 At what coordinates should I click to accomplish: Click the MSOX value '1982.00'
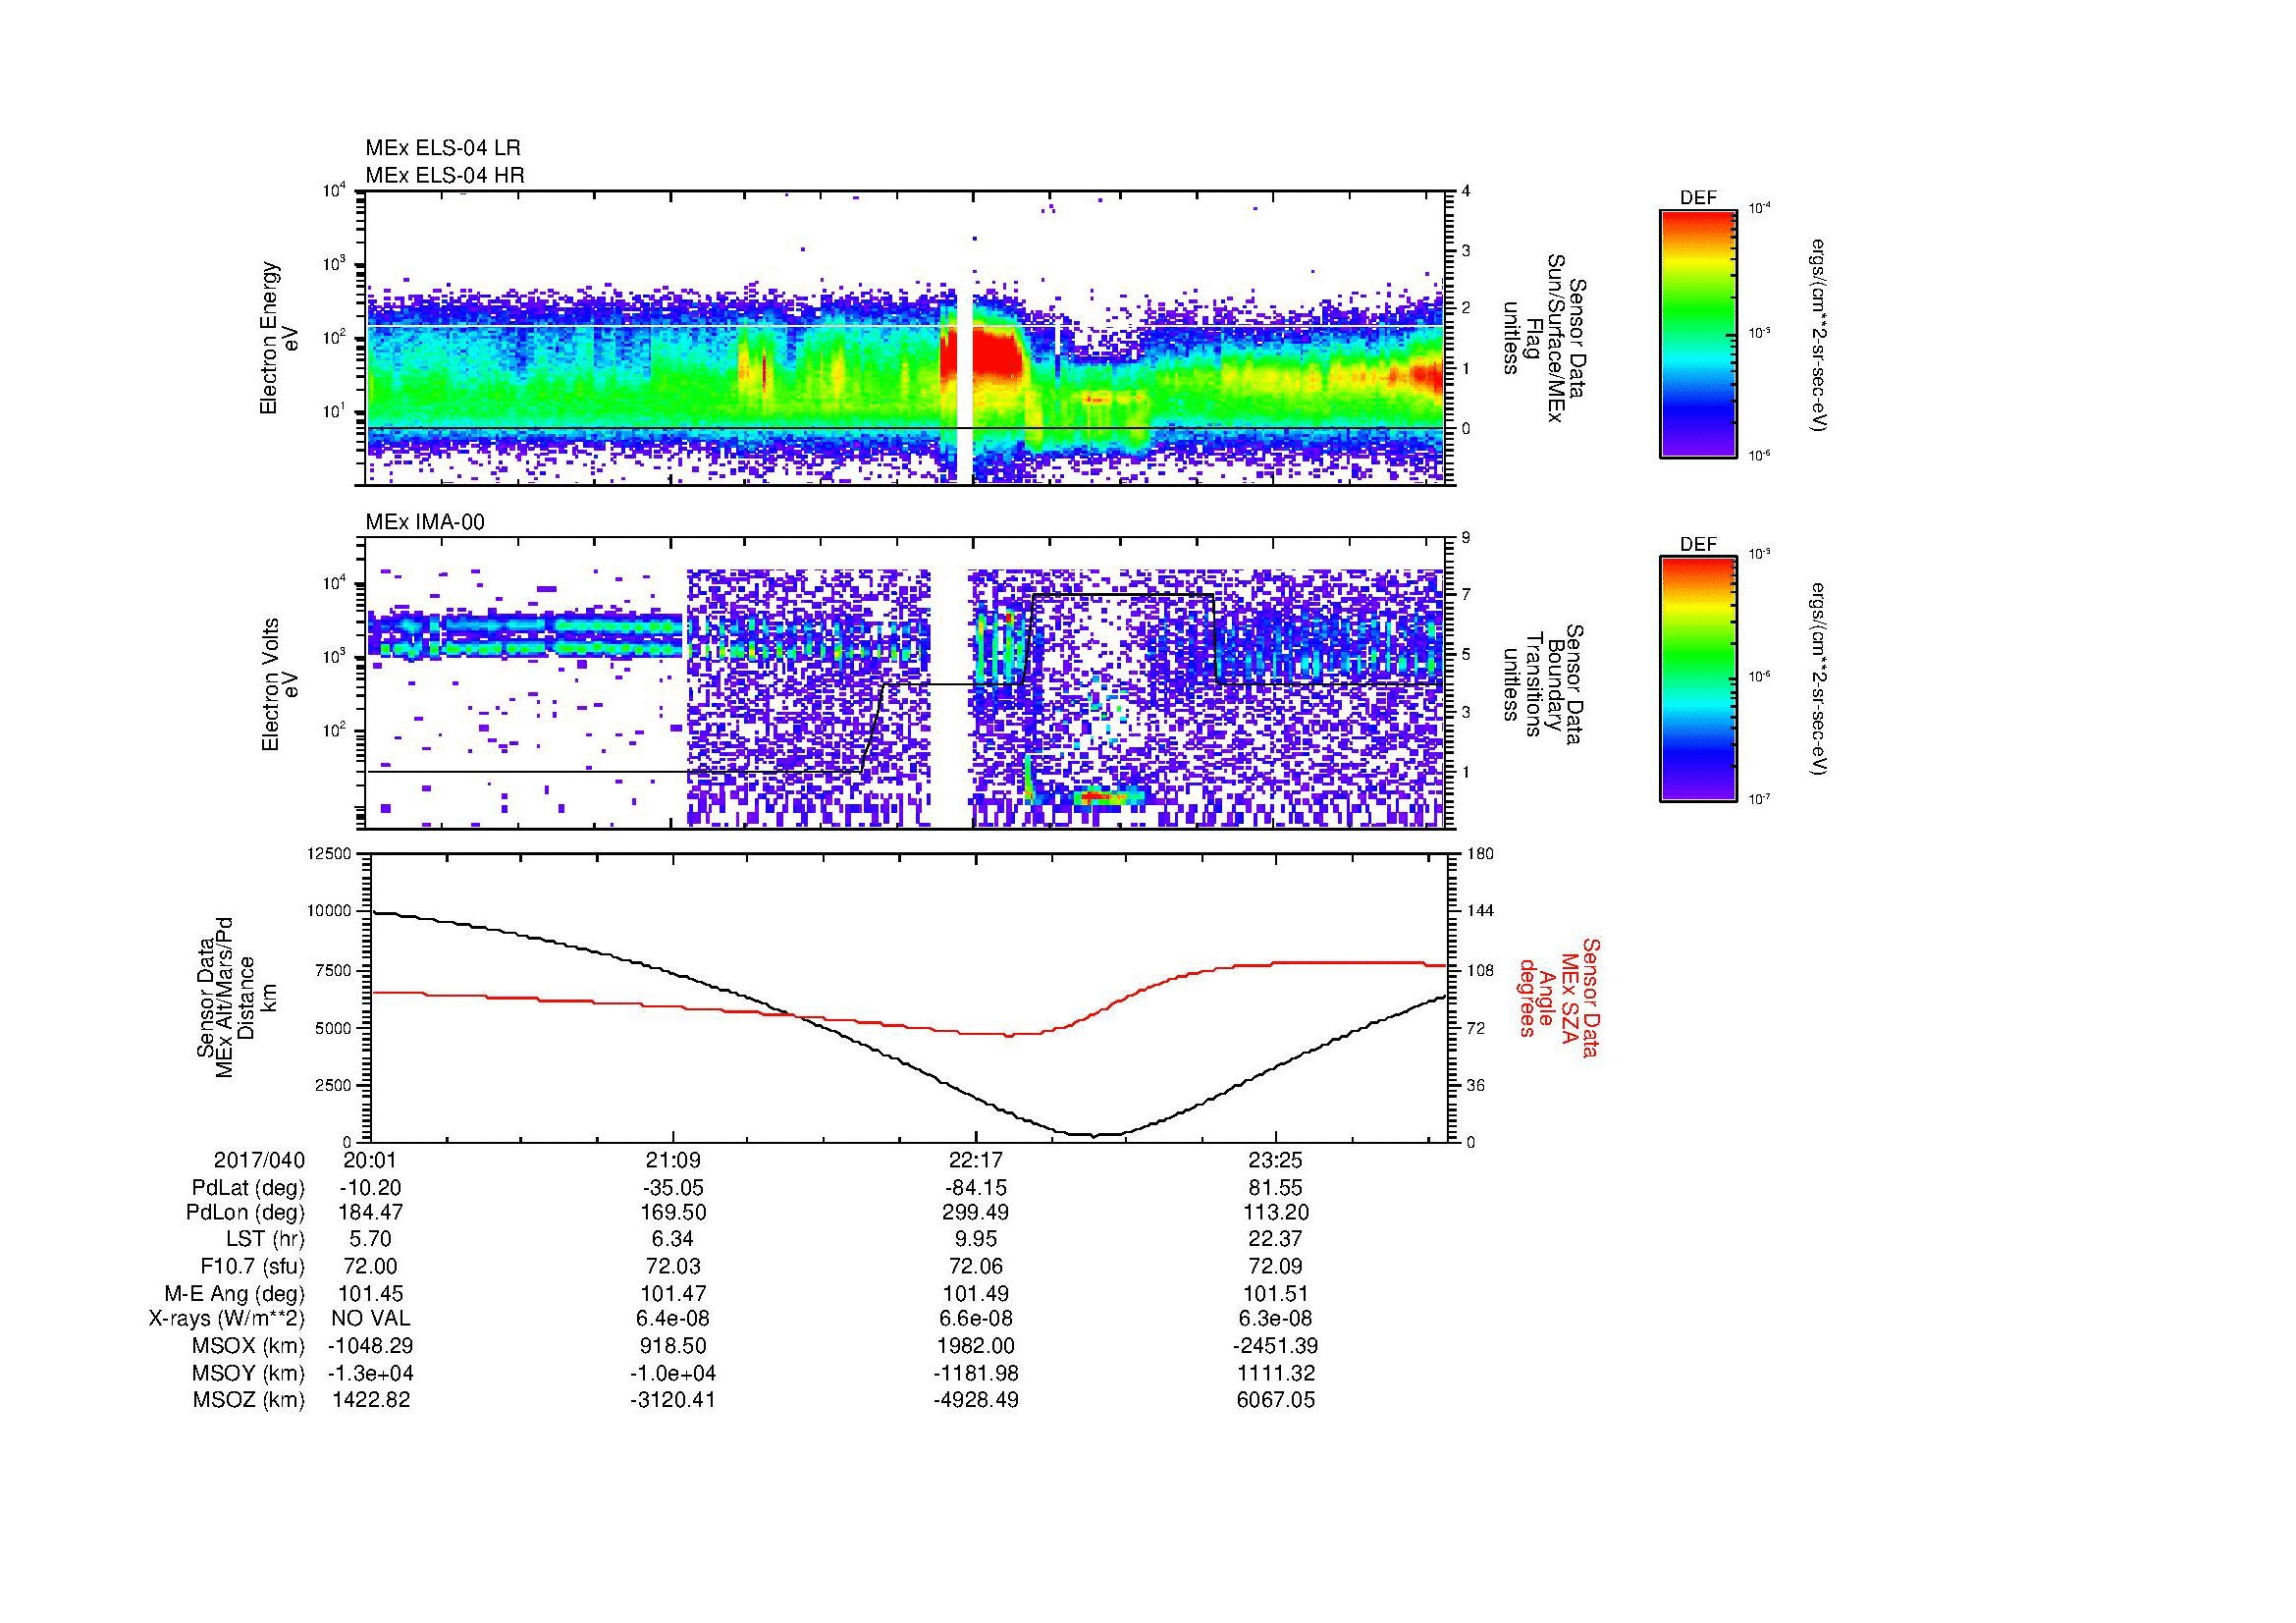975,1346
